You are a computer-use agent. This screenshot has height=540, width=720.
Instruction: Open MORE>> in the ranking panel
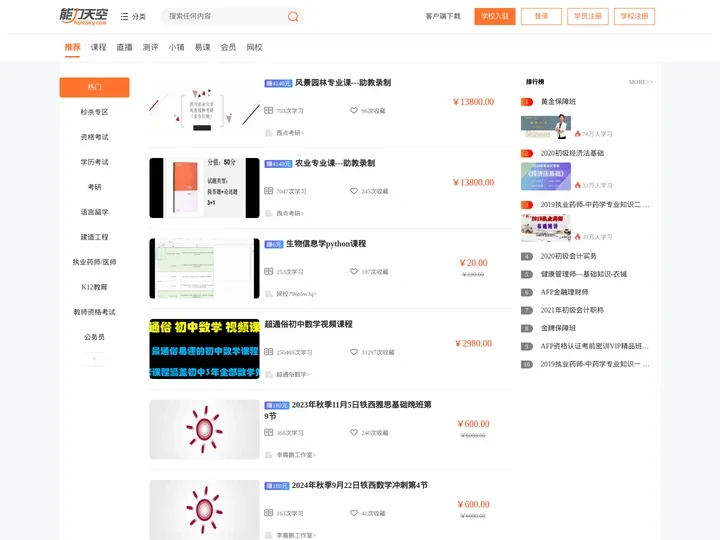(640, 82)
